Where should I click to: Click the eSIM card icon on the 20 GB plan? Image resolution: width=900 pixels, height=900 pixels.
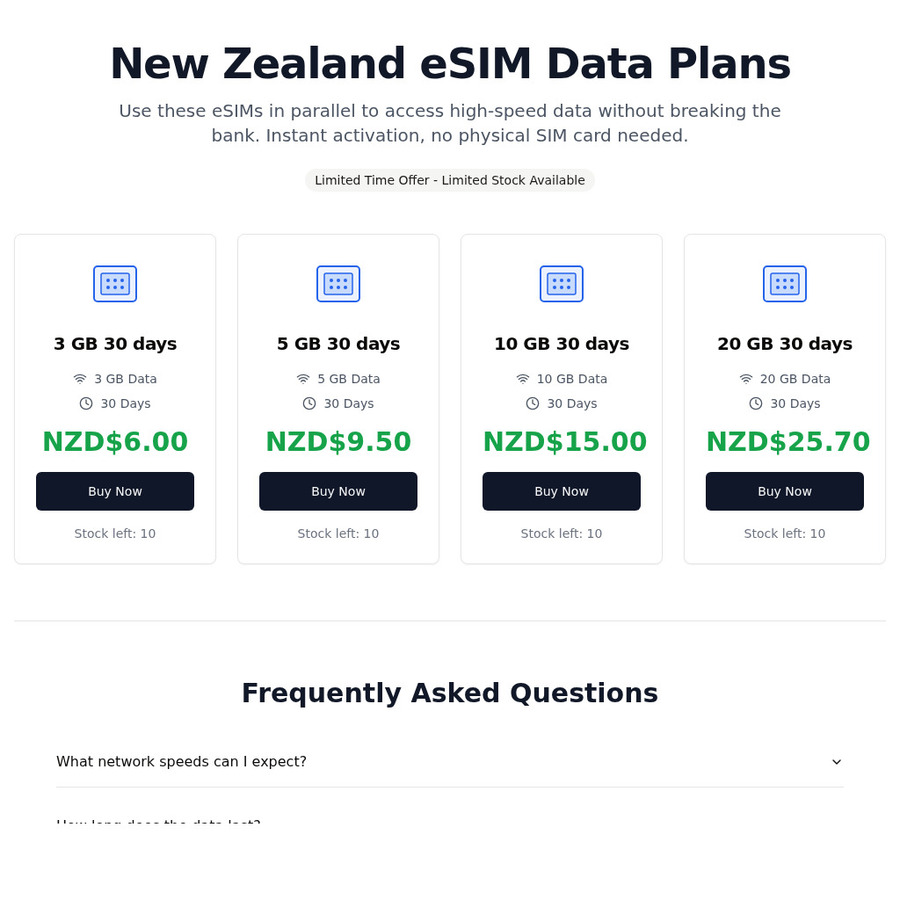784,283
